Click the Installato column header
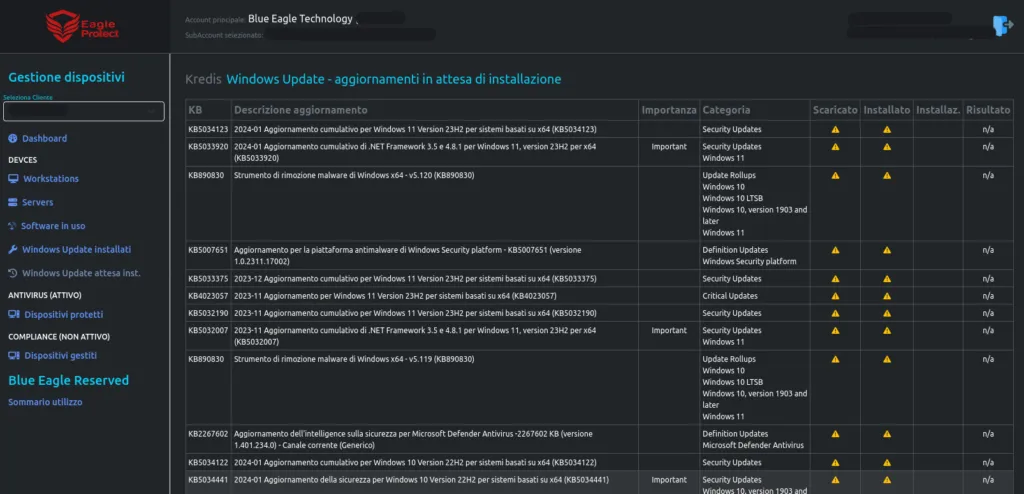The image size is (1024, 494). (x=887, y=110)
